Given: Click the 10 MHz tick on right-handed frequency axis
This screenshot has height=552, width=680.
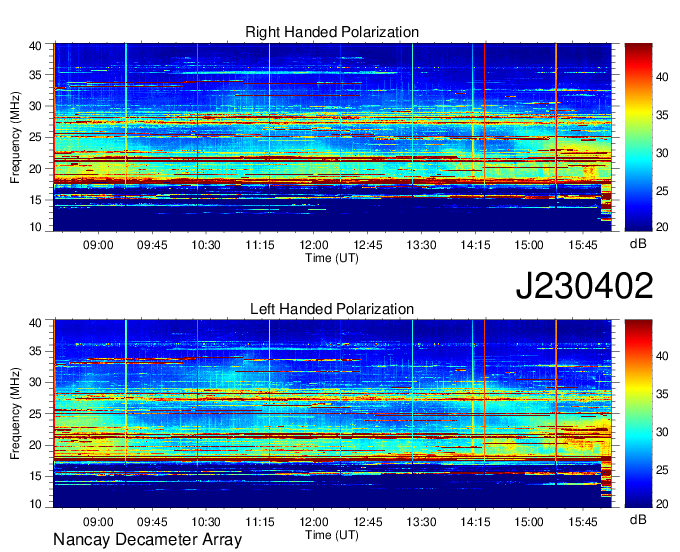Looking at the screenshot, I should coord(35,227).
